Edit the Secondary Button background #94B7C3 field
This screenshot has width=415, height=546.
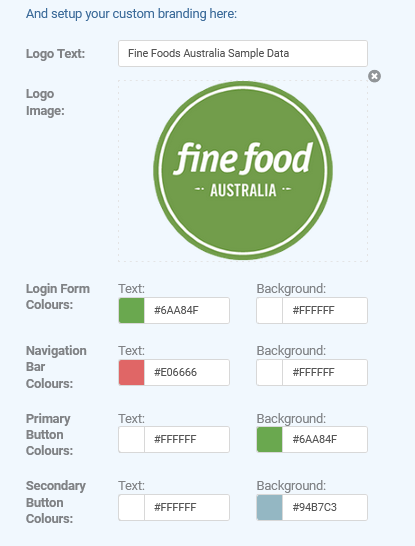(325, 507)
